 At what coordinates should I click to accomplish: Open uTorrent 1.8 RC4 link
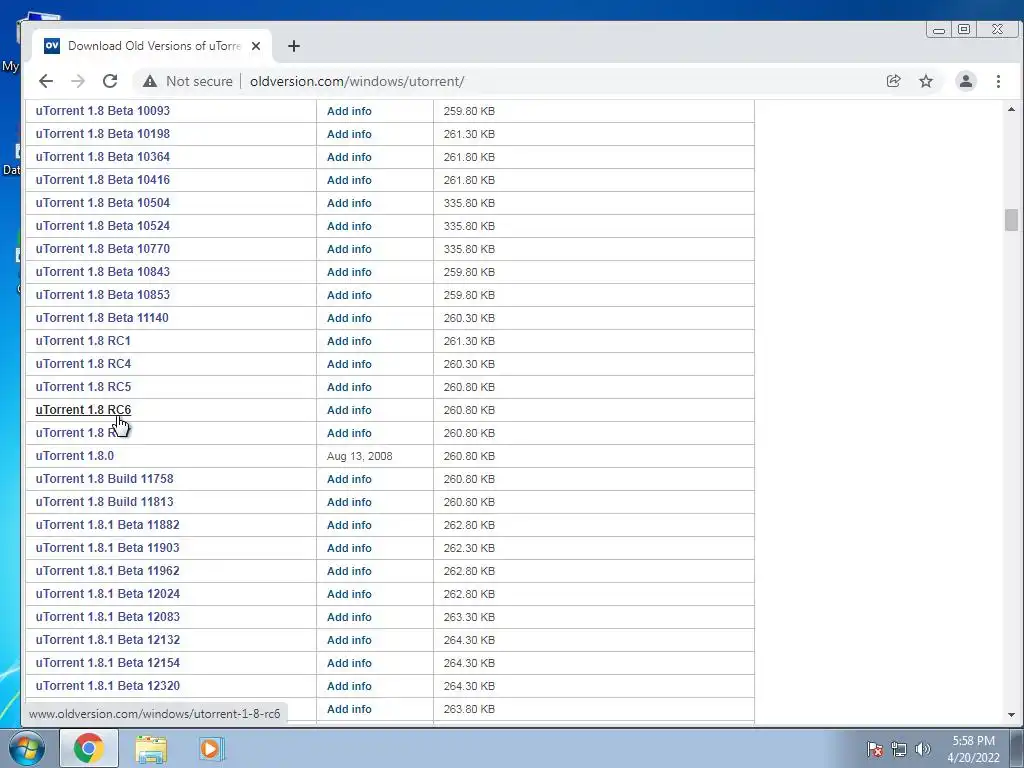[x=83, y=364]
